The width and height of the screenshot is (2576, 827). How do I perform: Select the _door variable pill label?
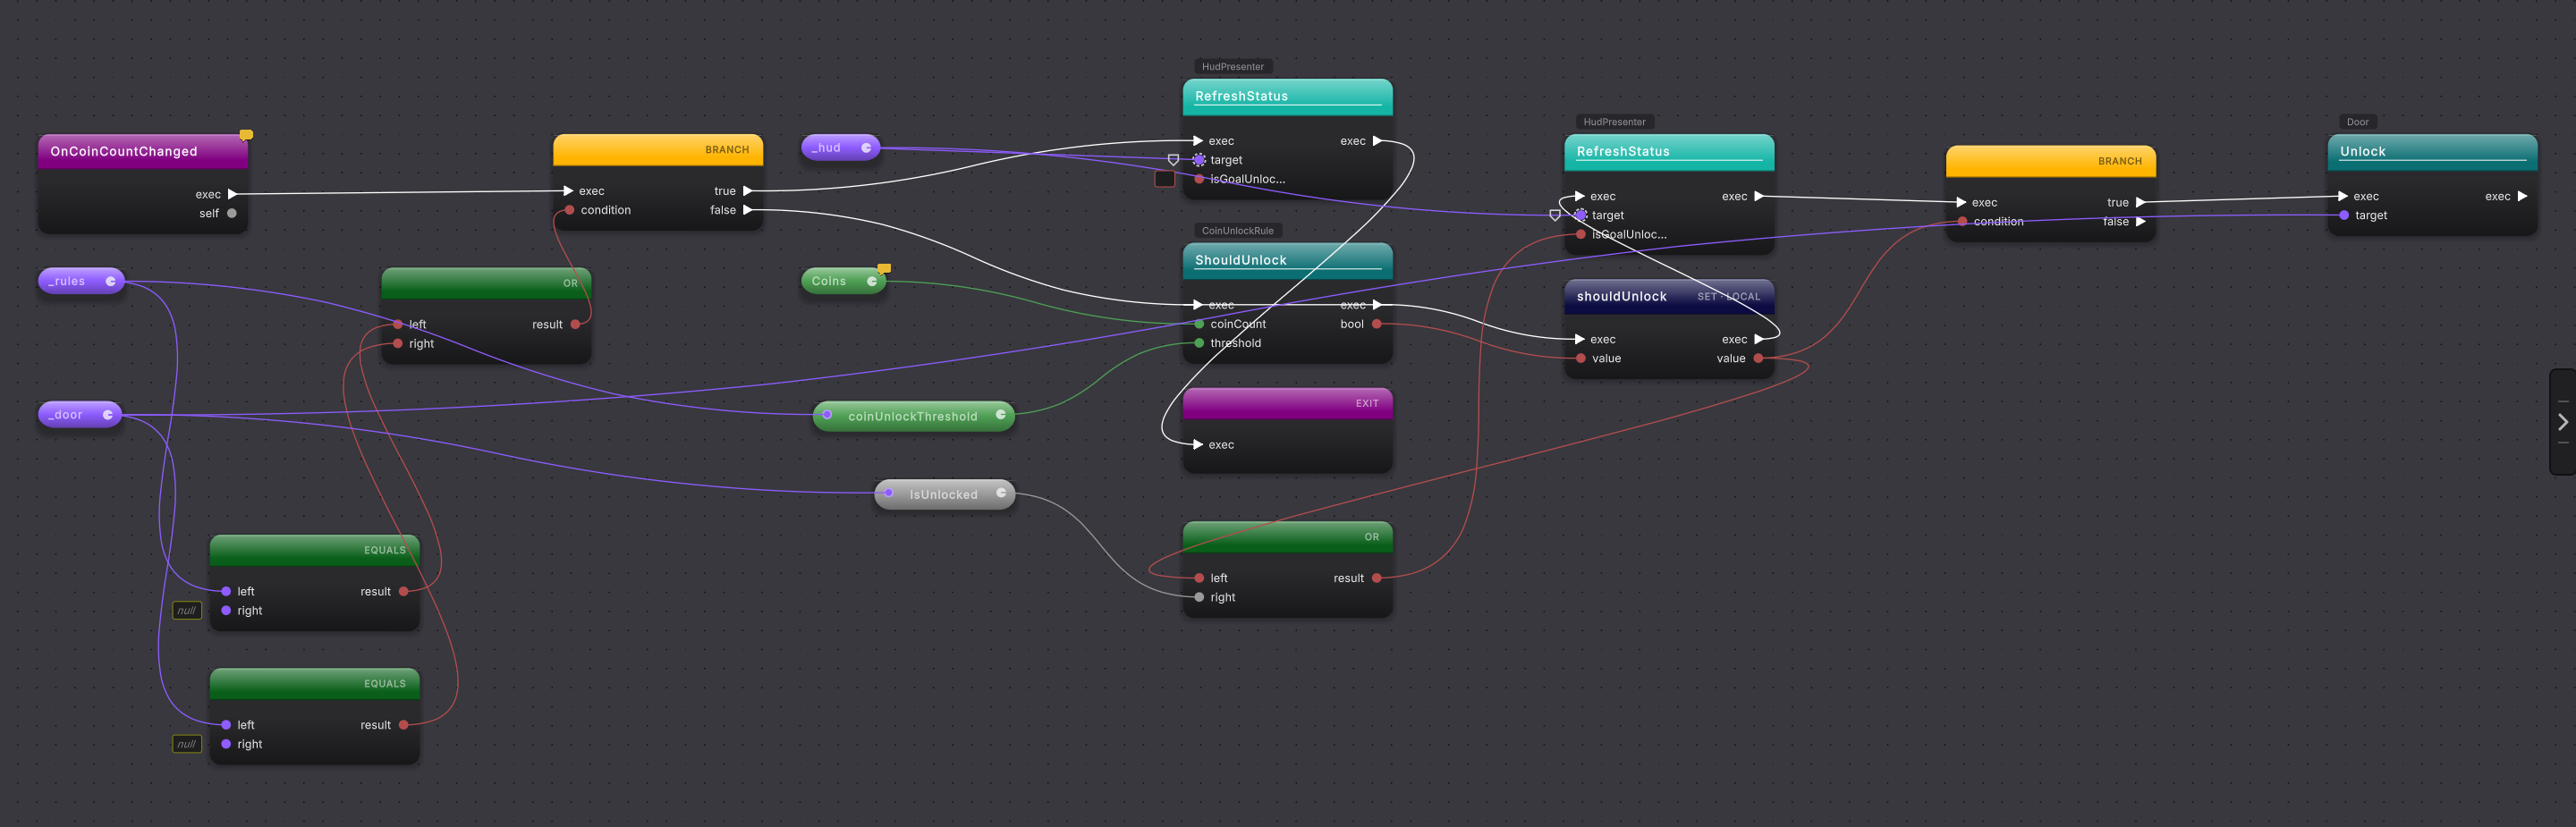click(66, 415)
